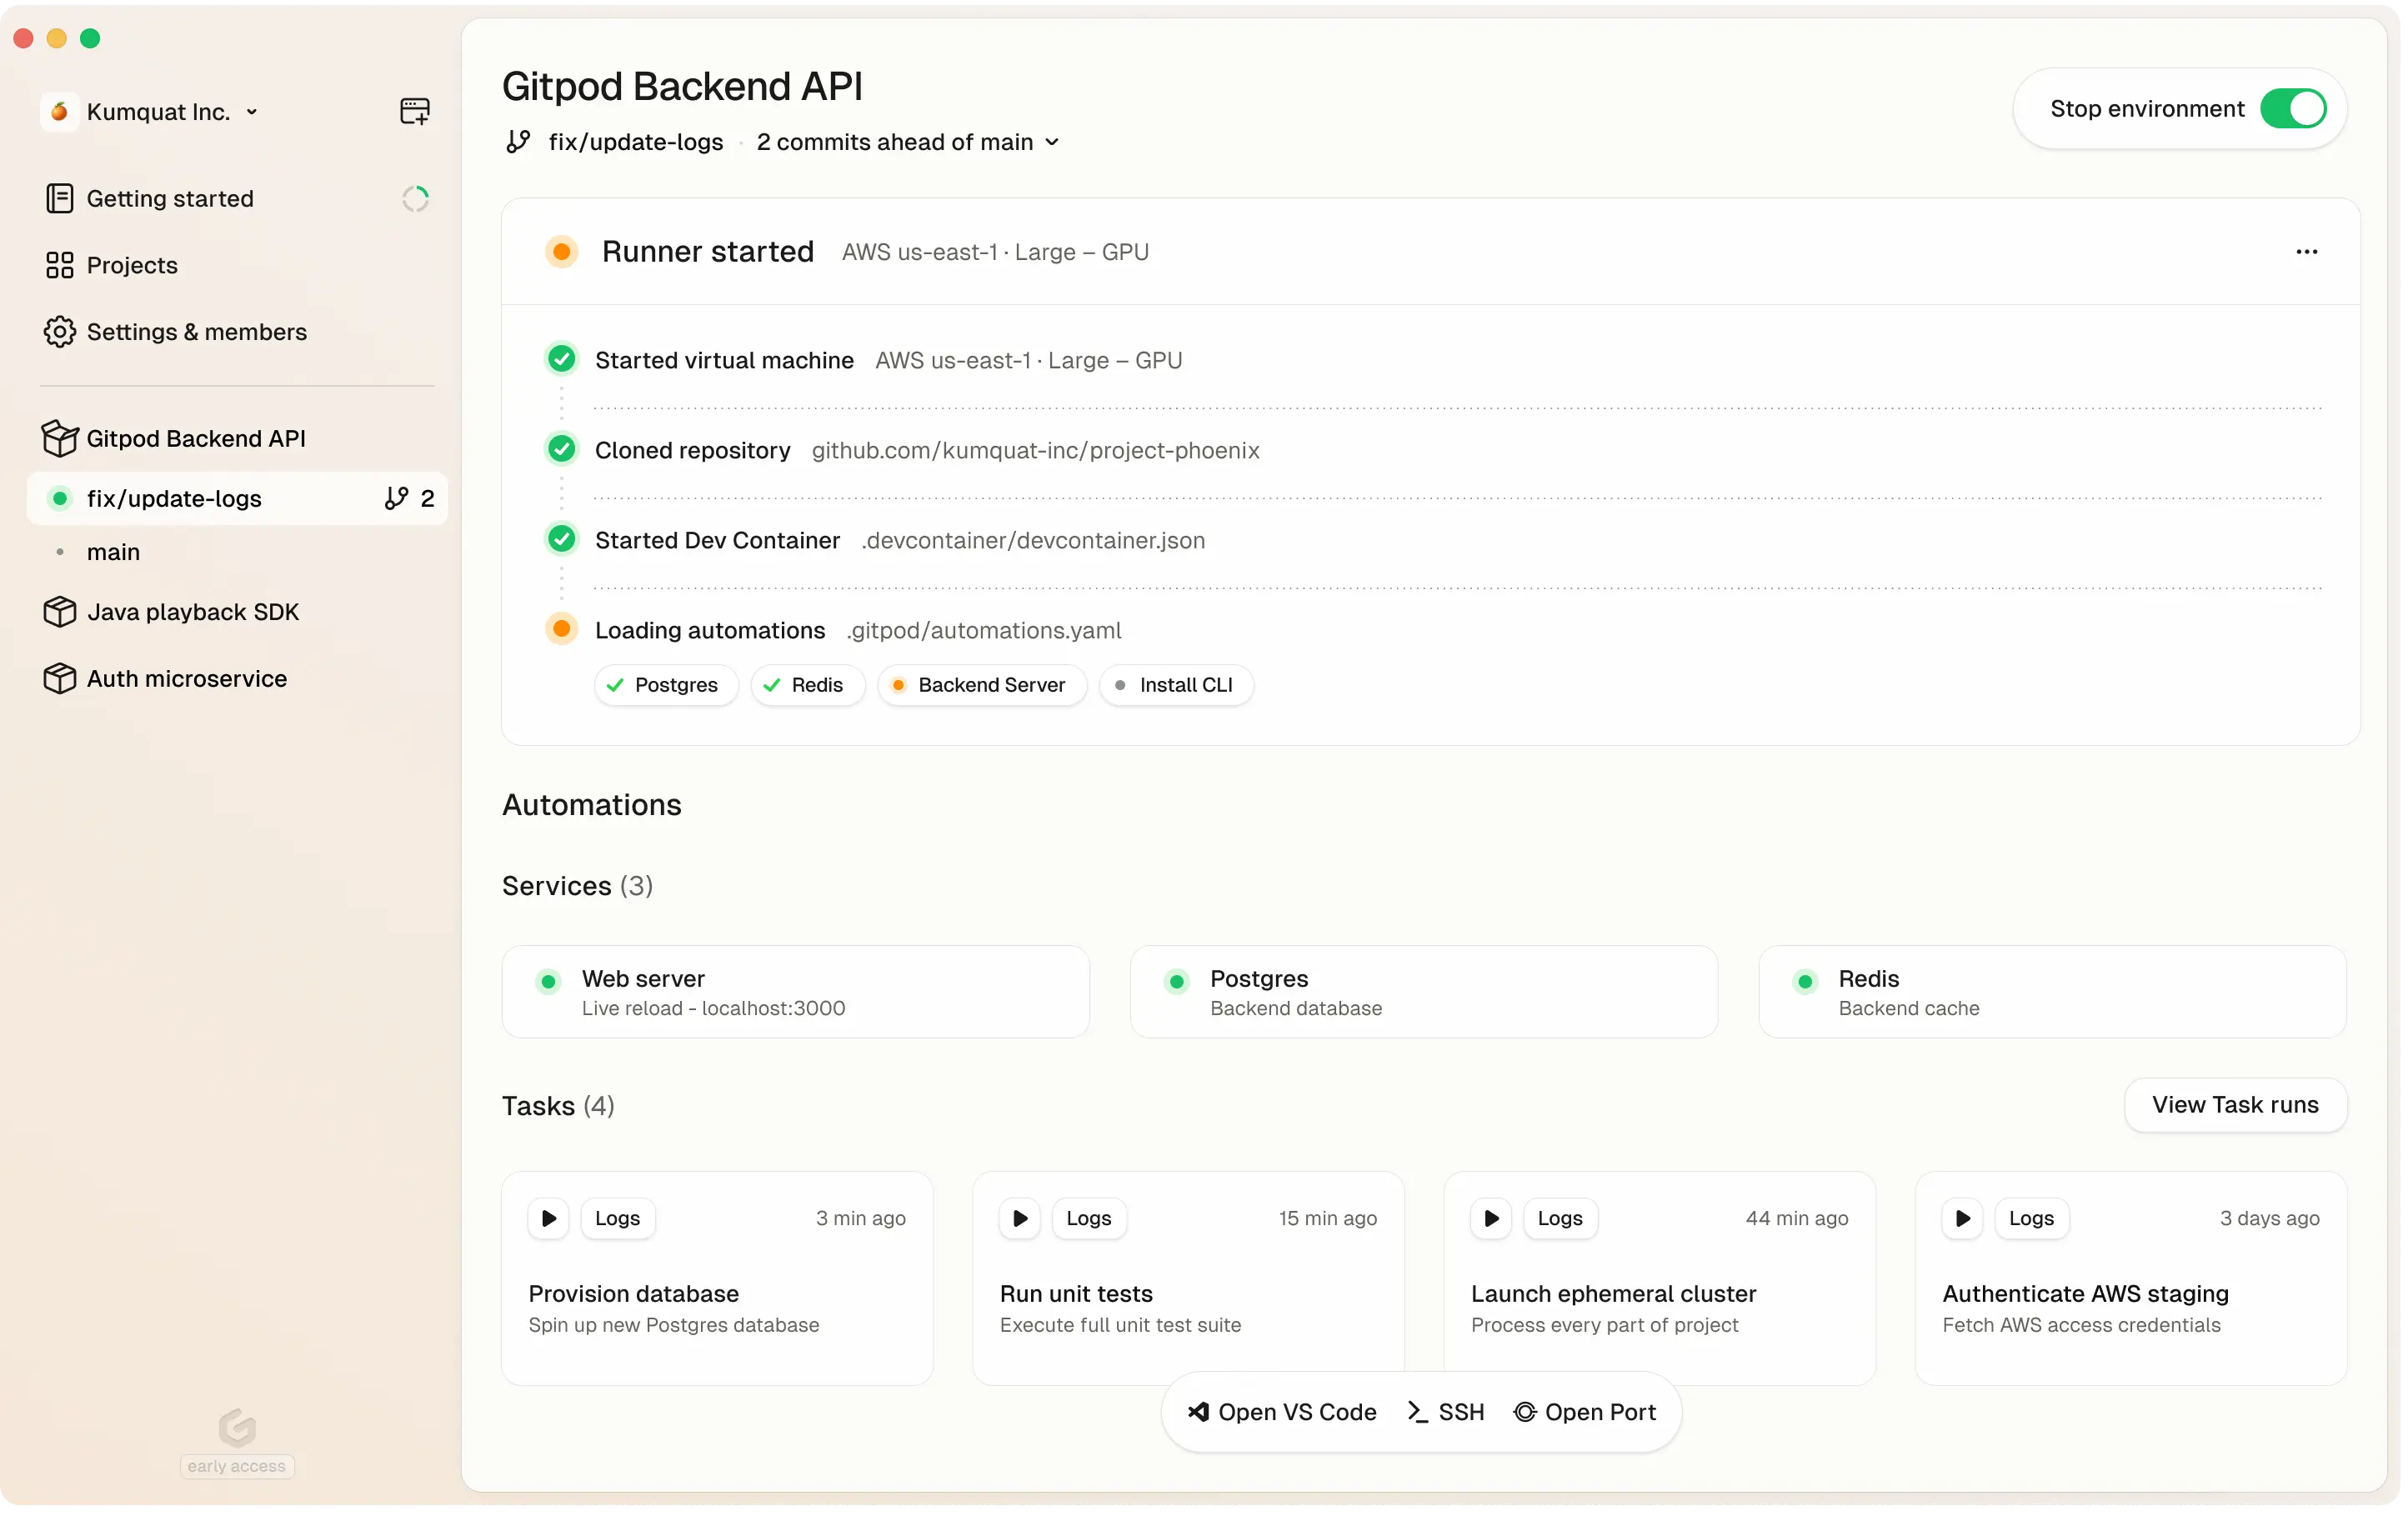Start the Launch ephemeral cluster task

[1490, 1219]
